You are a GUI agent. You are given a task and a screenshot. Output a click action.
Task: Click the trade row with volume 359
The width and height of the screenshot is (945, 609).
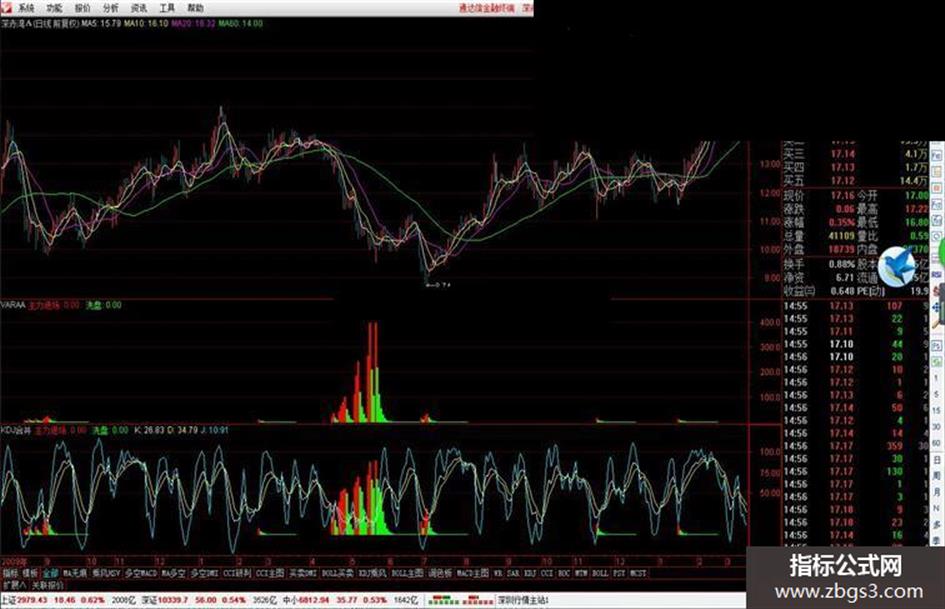[856, 446]
